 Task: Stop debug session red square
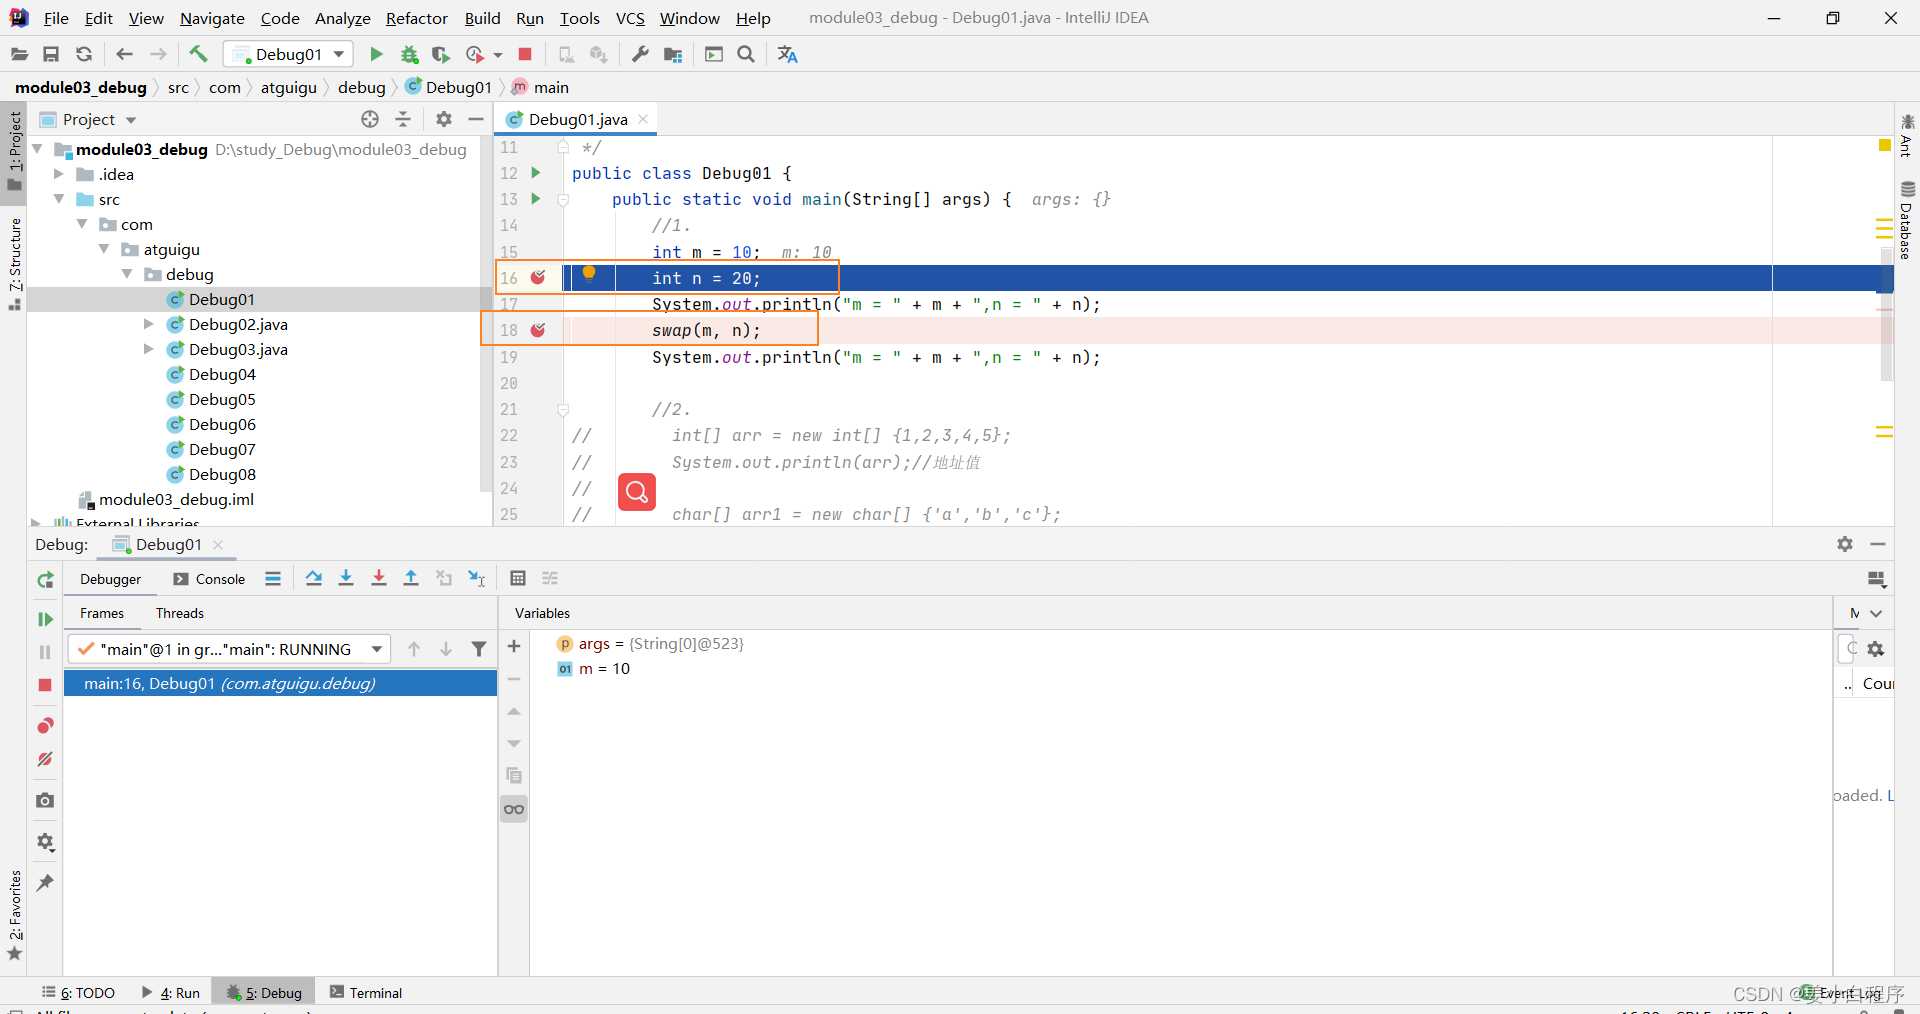(x=45, y=685)
